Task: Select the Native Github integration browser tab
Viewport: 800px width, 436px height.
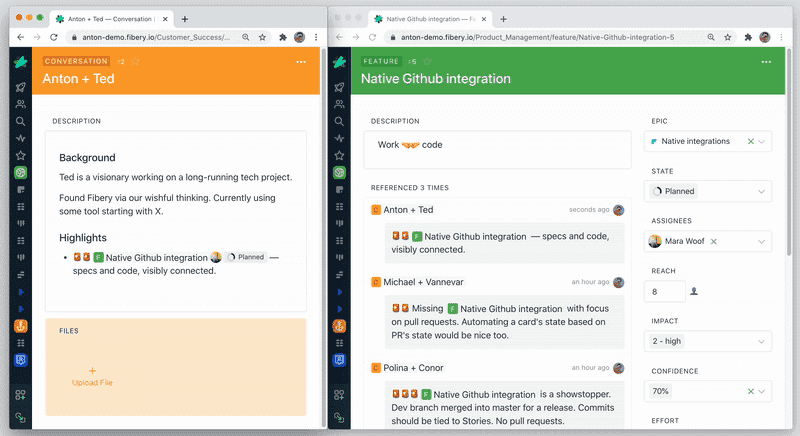Action: coord(431,19)
